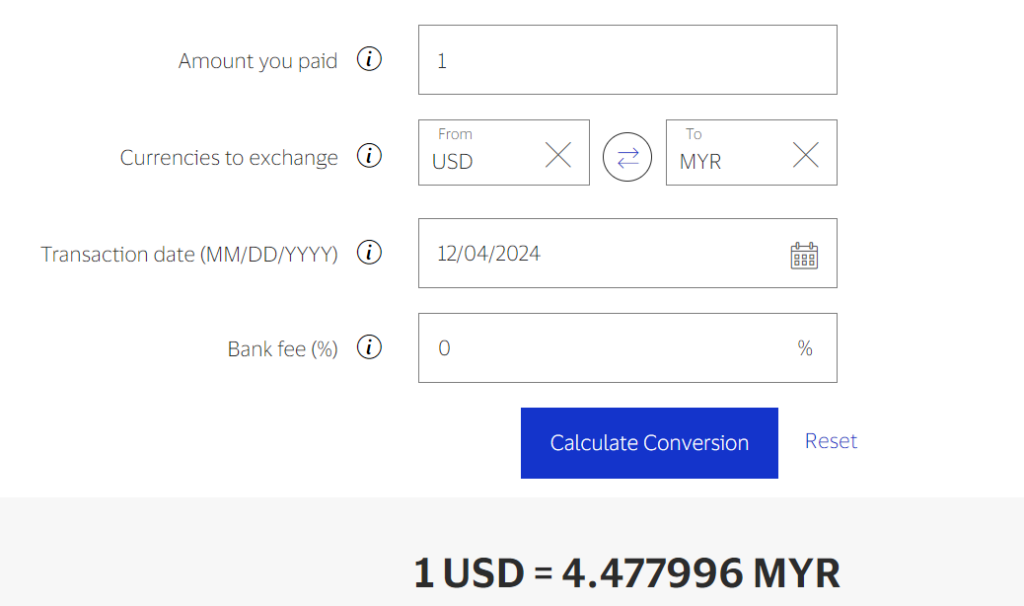The image size is (1024, 606).
Task: Click the "Transaction date (MM/DD/YYYY)" label
Action: [x=189, y=255]
